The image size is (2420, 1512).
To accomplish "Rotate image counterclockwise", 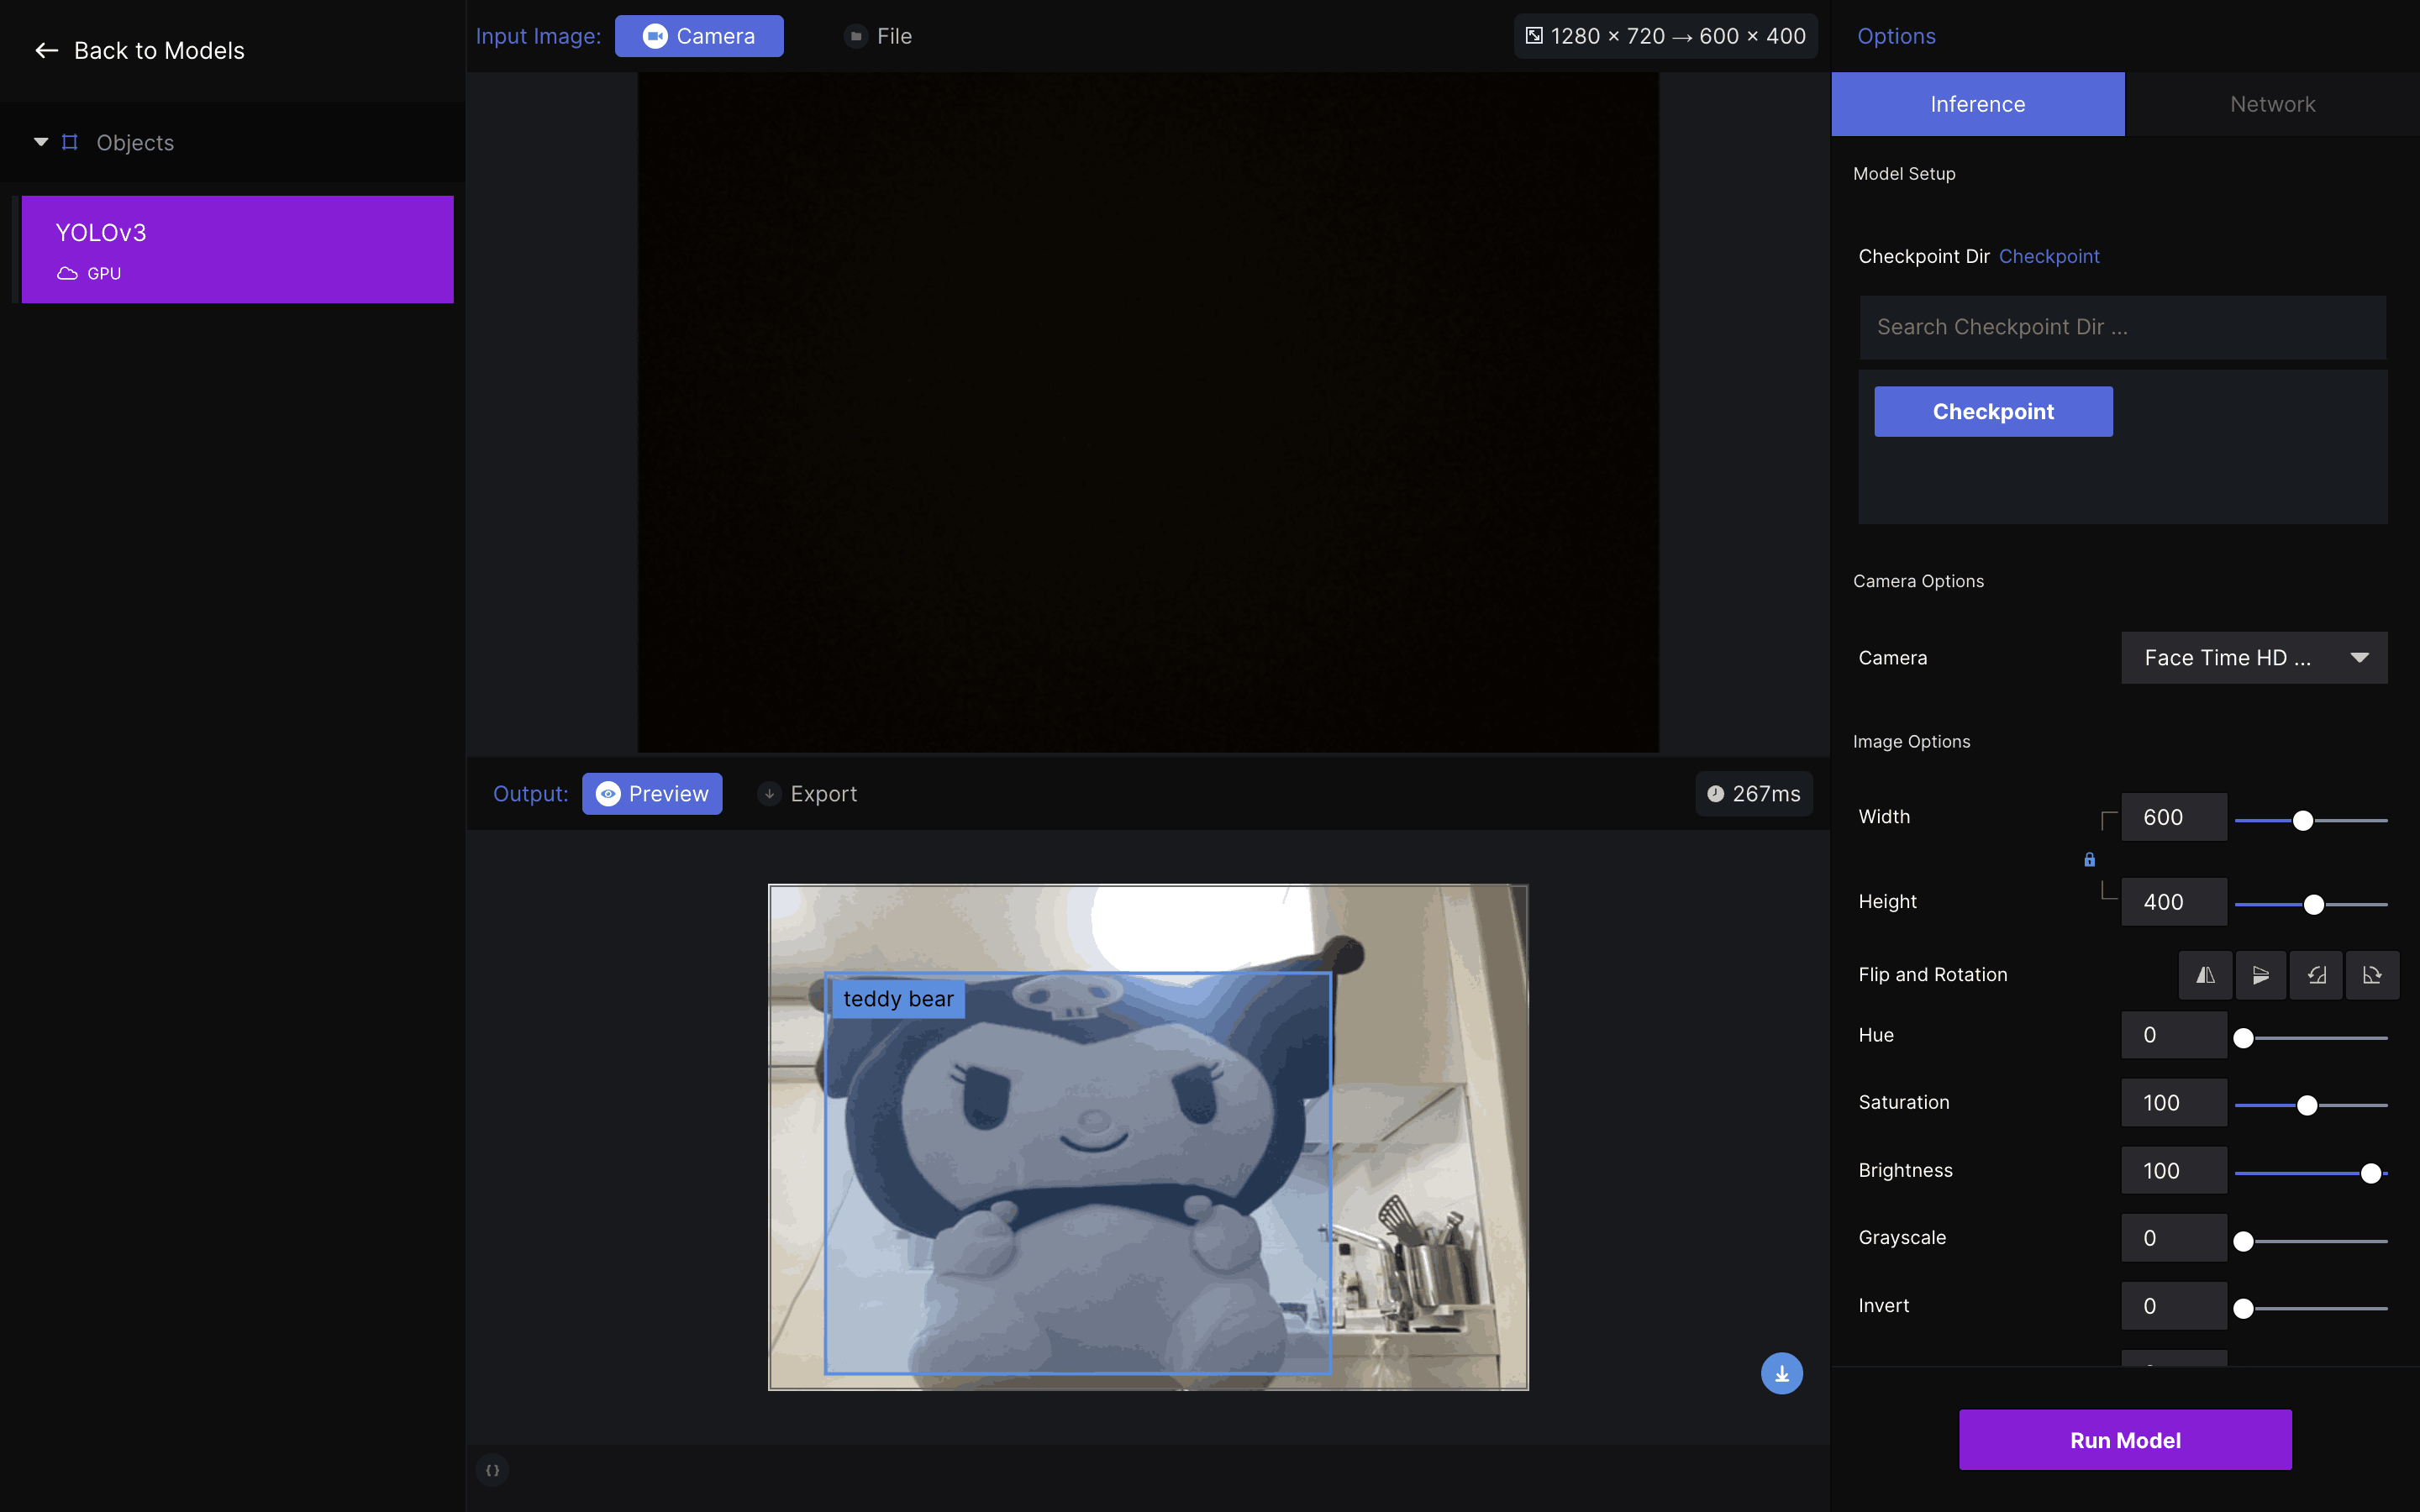I will (2316, 975).
